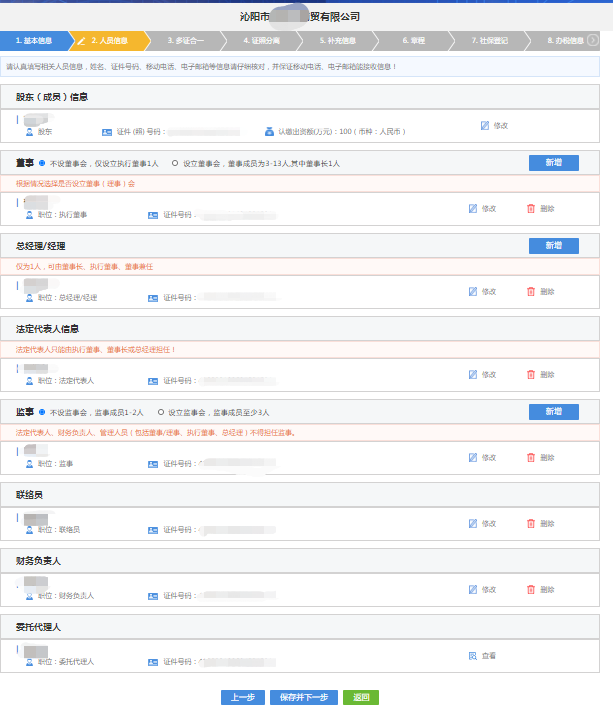
Task: Go to step 3 多证合一
Action: point(186,41)
